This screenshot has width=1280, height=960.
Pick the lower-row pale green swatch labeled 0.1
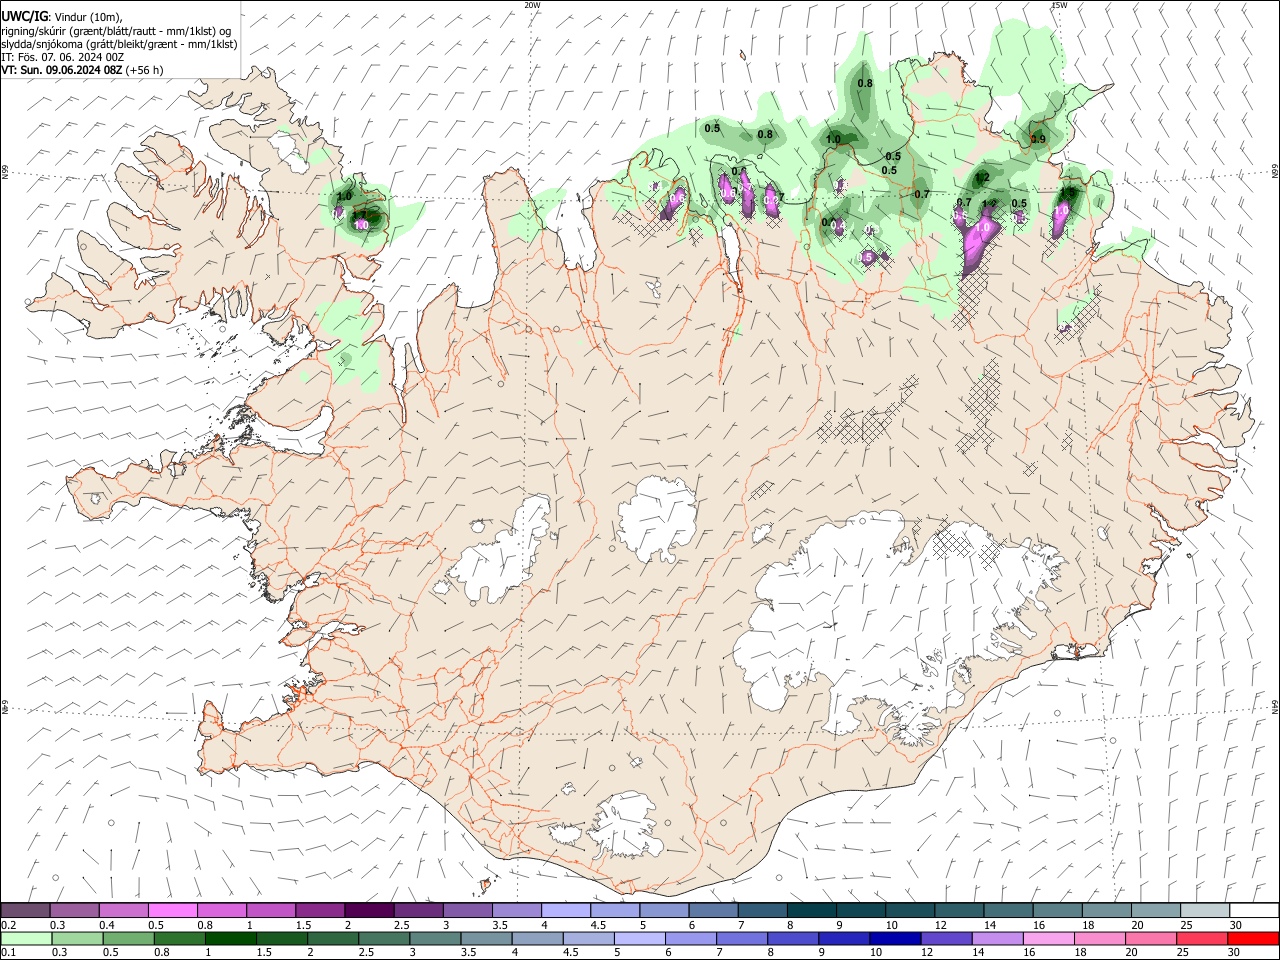coord(26,939)
